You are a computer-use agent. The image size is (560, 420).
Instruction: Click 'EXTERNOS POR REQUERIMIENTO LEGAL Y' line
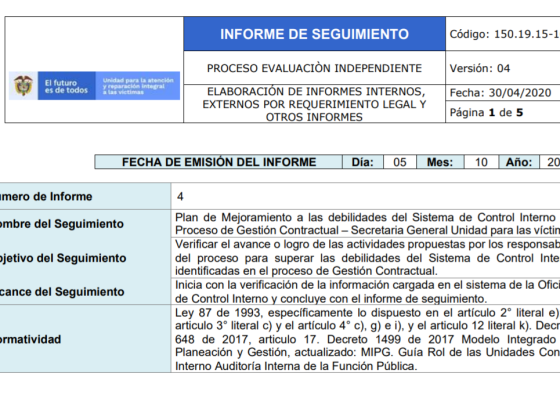coord(314,104)
